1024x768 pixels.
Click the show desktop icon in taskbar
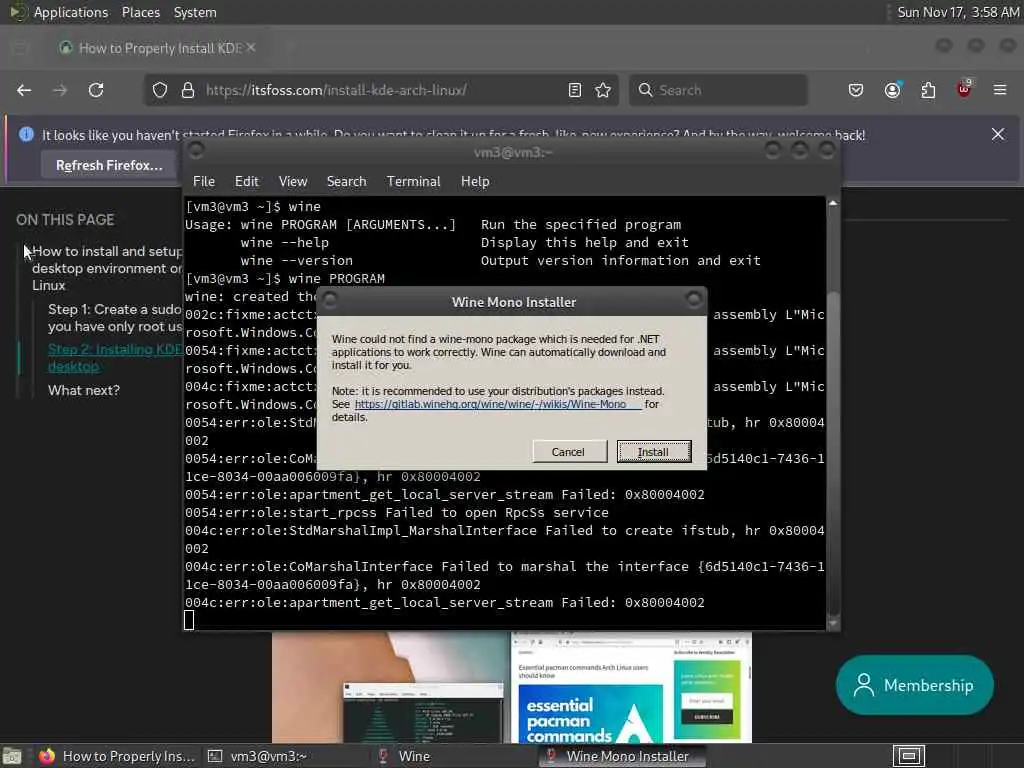(x=12, y=756)
